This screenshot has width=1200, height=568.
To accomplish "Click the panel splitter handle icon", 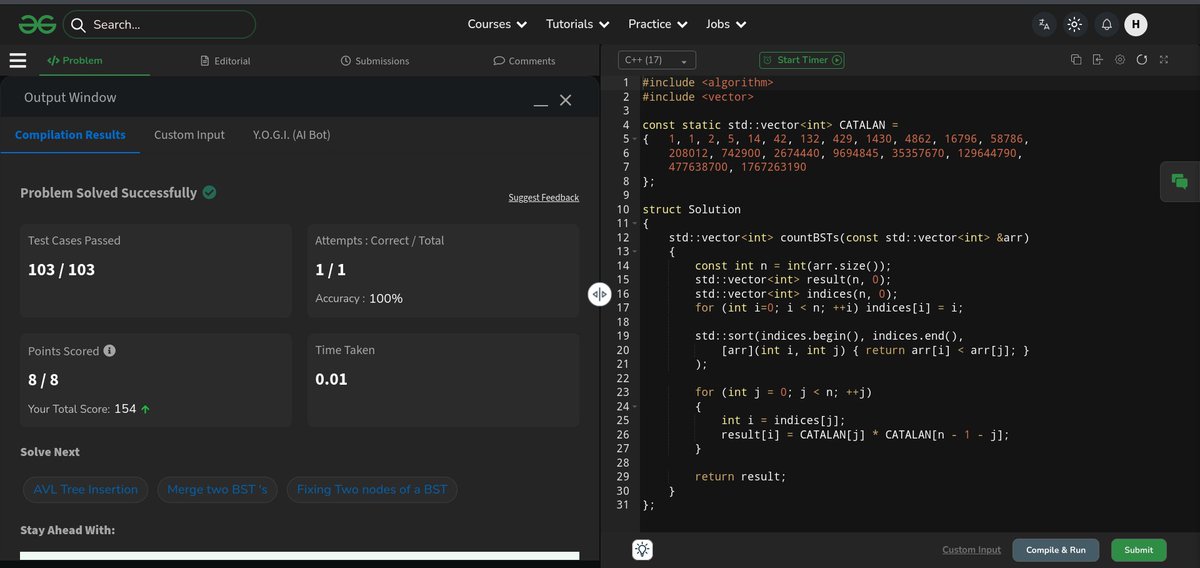I will 599,294.
